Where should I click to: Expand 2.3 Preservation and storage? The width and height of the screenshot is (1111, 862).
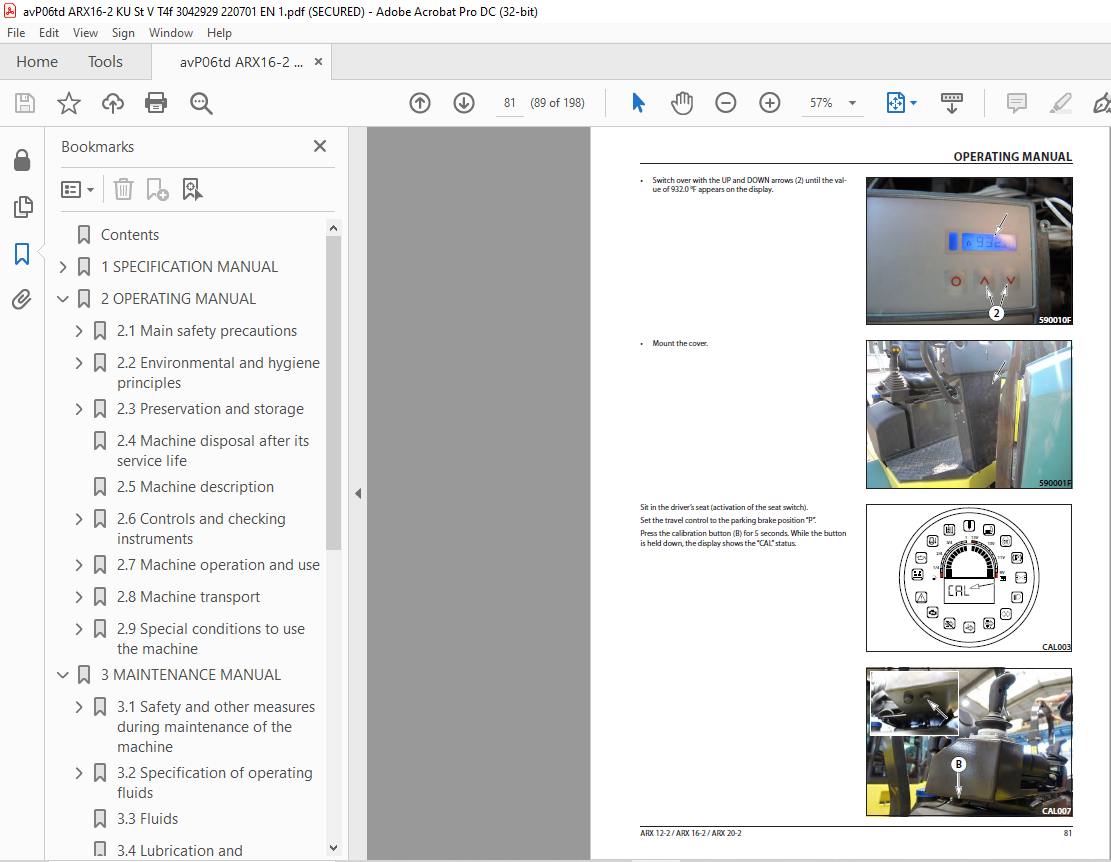click(x=79, y=409)
